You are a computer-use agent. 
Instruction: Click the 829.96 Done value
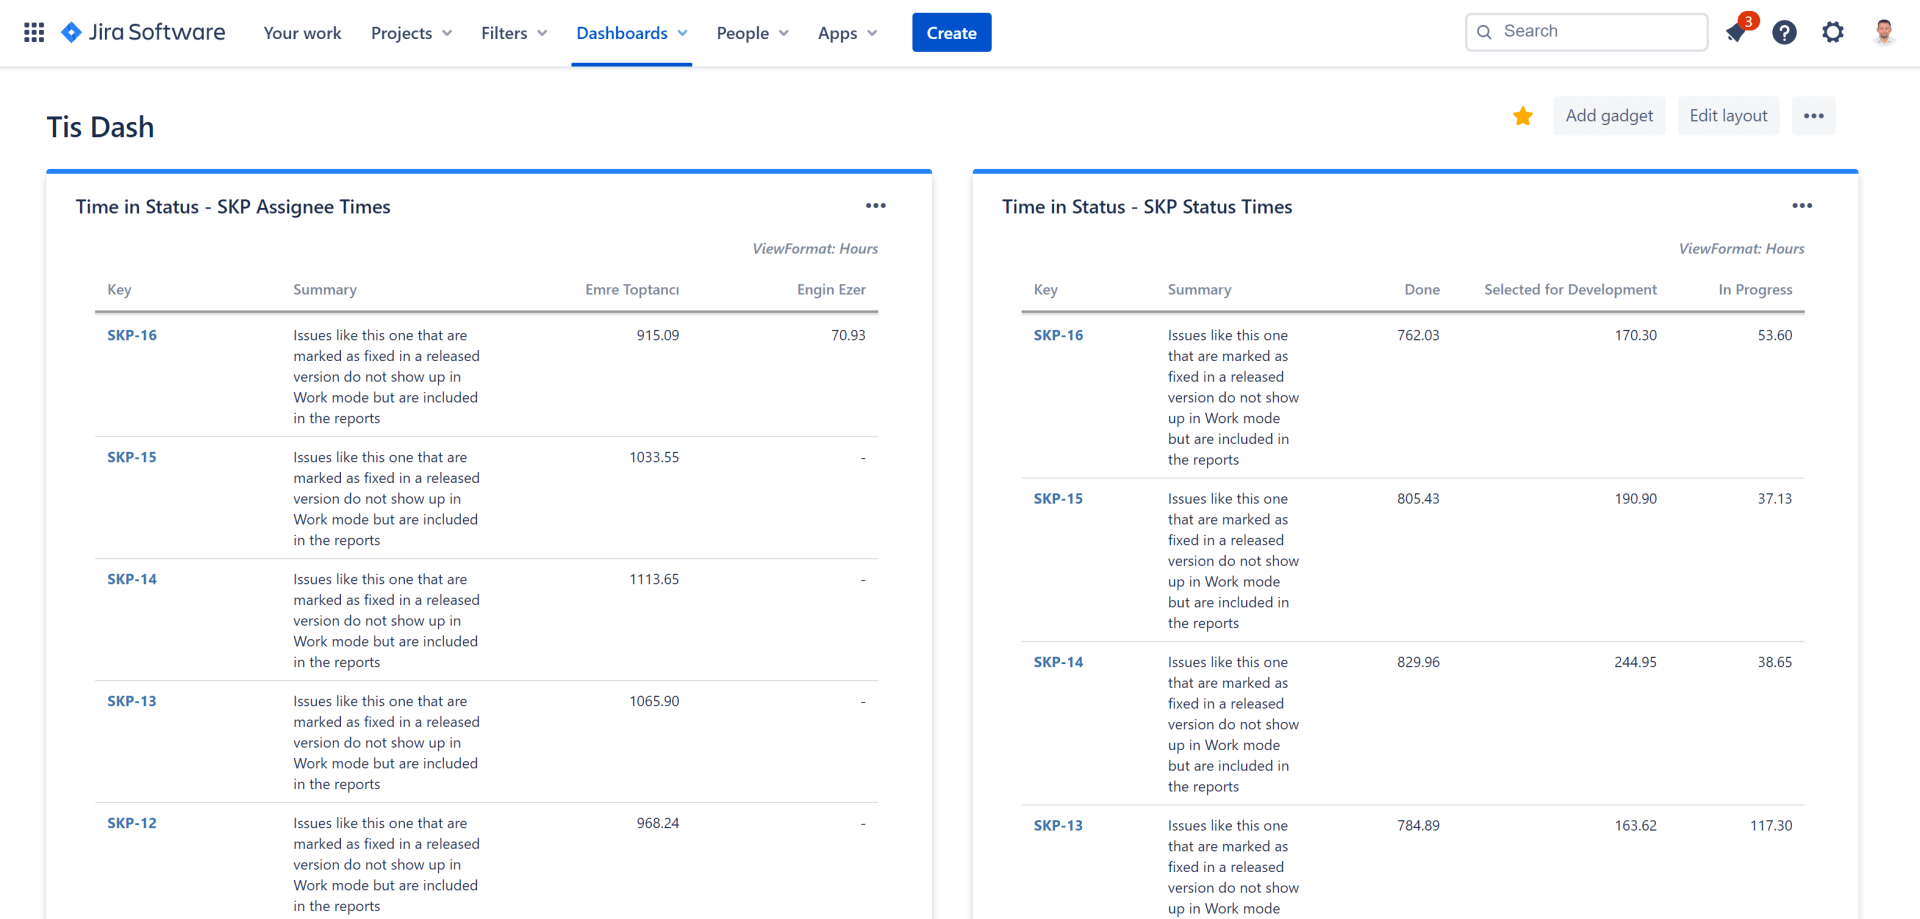[1418, 662]
